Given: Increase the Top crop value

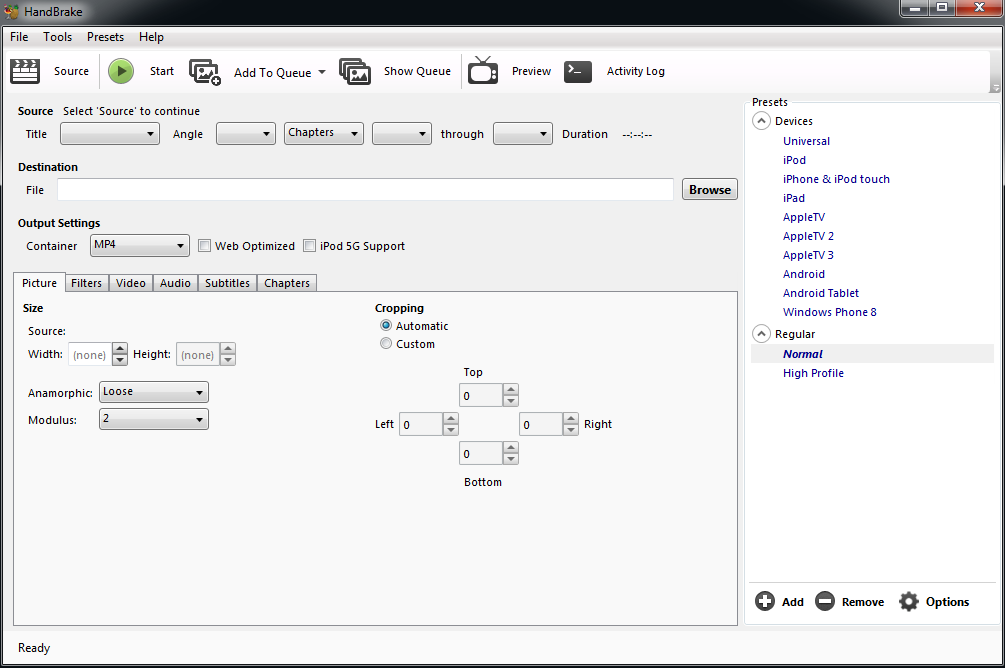Looking at the screenshot, I should [x=511, y=389].
